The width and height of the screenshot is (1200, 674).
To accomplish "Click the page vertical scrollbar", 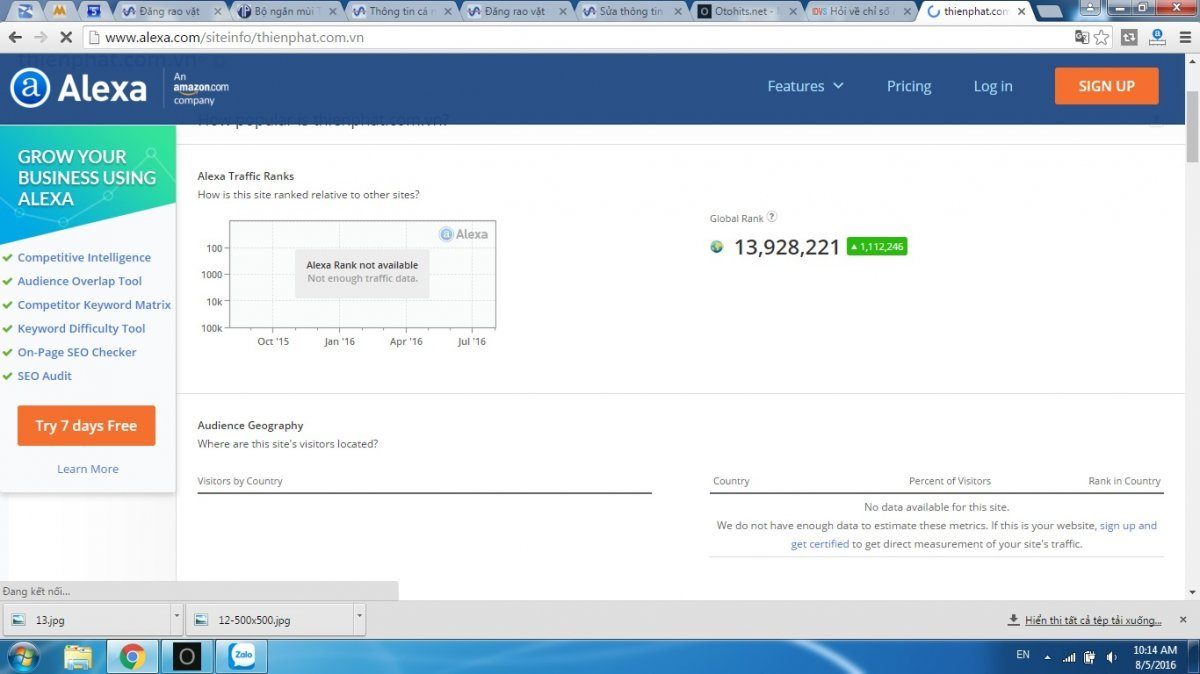I will (x=1192, y=125).
